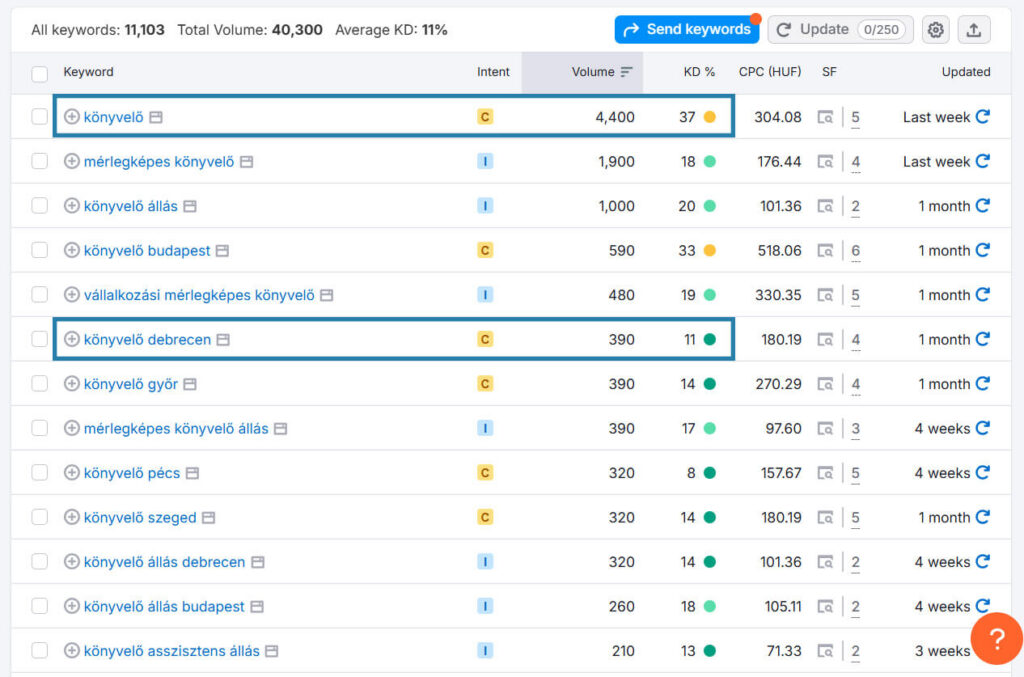The width and height of the screenshot is (1024, 677).
Task: Open the könyvelő keyword link
Action: 114,118
